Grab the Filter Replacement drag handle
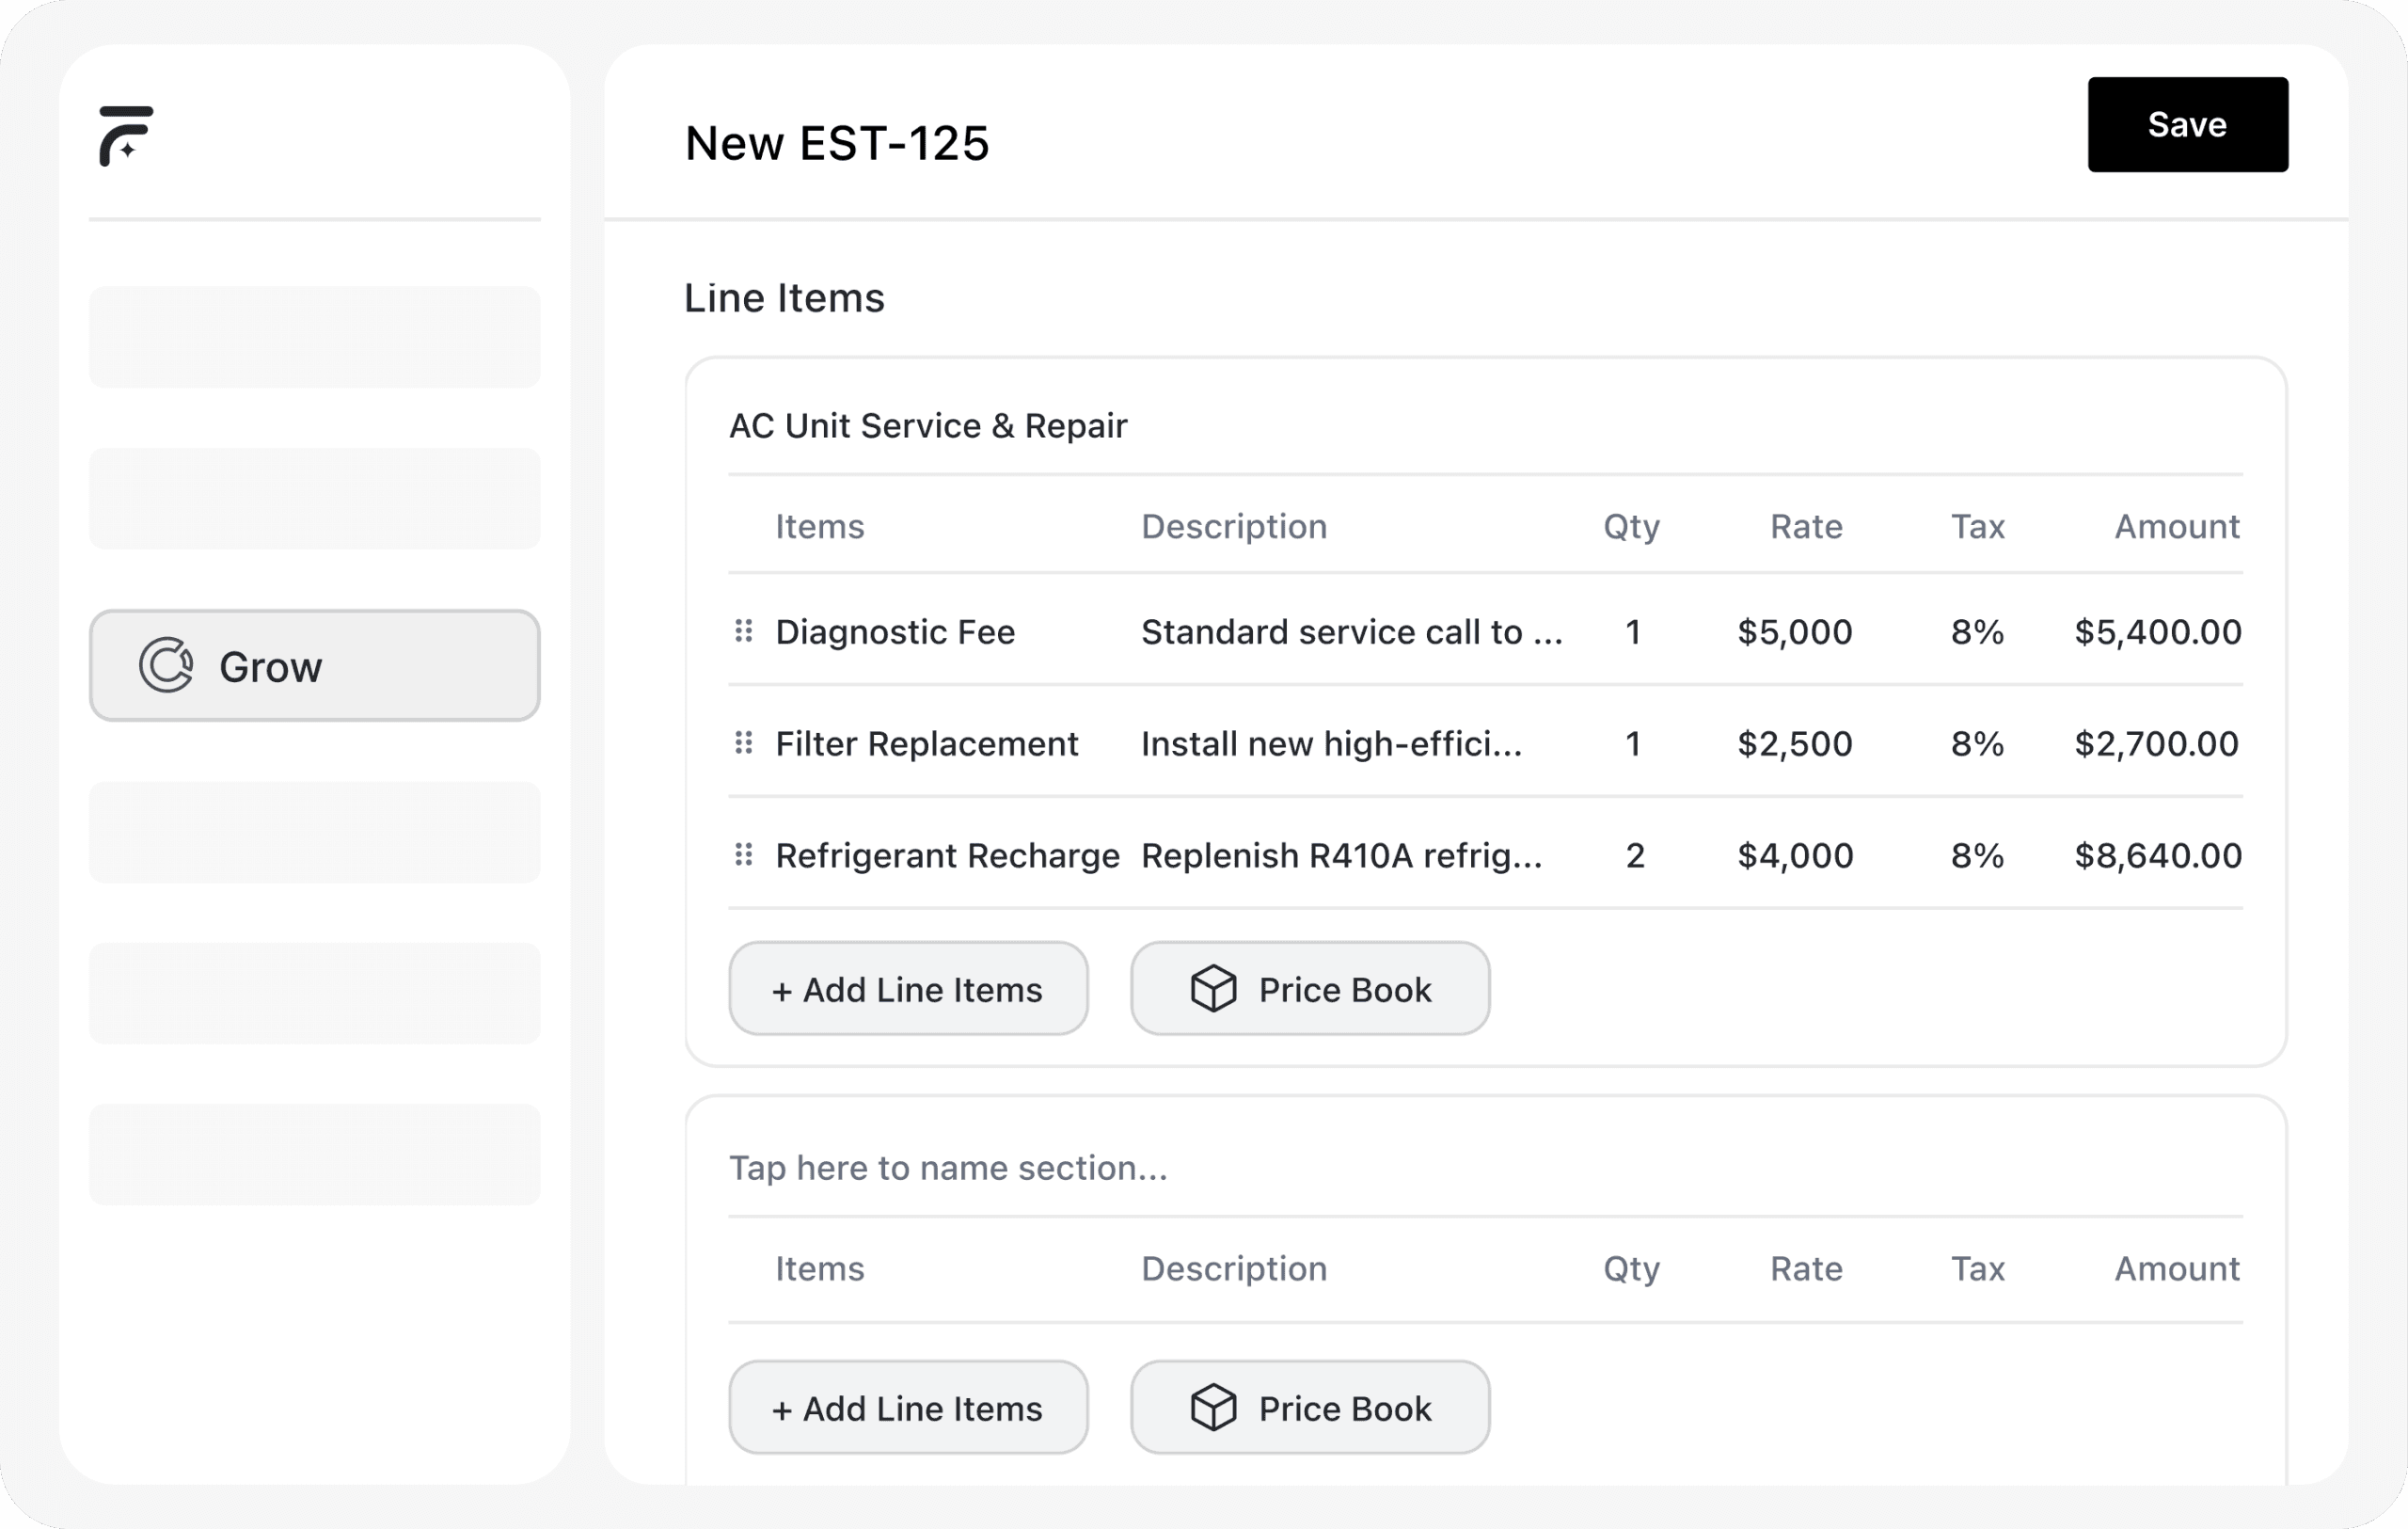Image resolution: width=2408 pixels, height=1529 pixels. [743, 743]
